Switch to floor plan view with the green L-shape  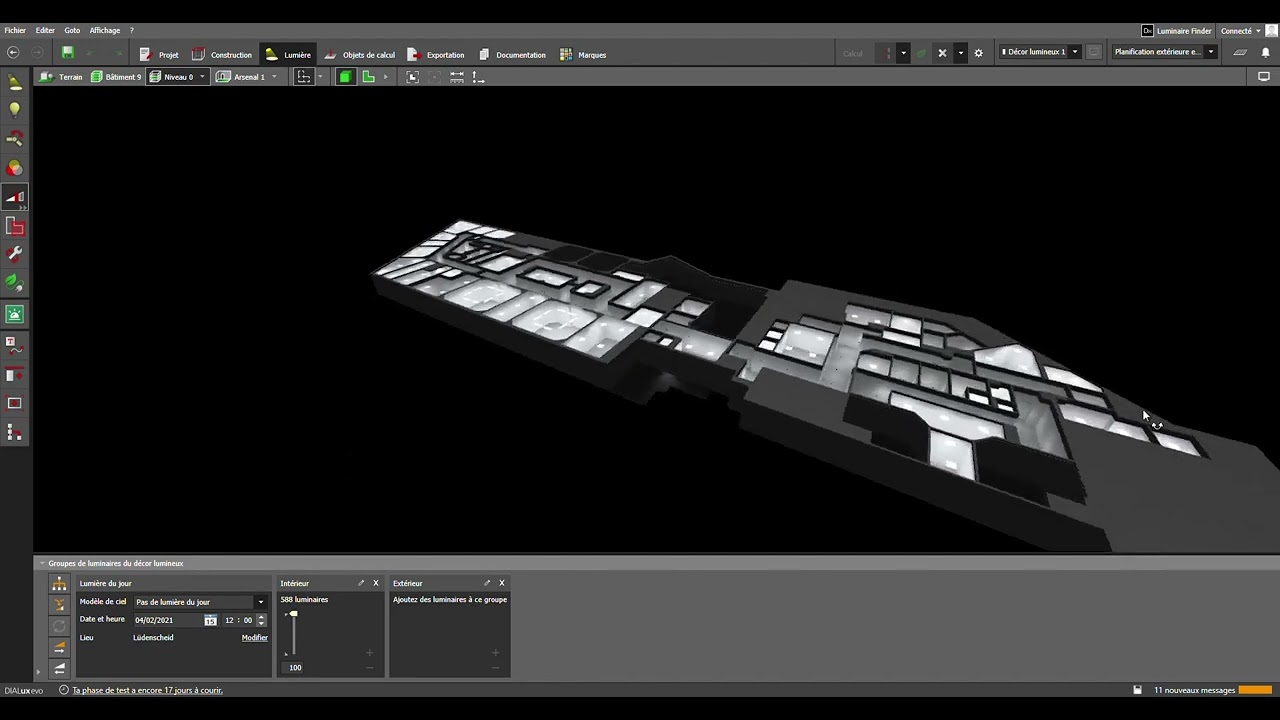(x=369, y=77)
